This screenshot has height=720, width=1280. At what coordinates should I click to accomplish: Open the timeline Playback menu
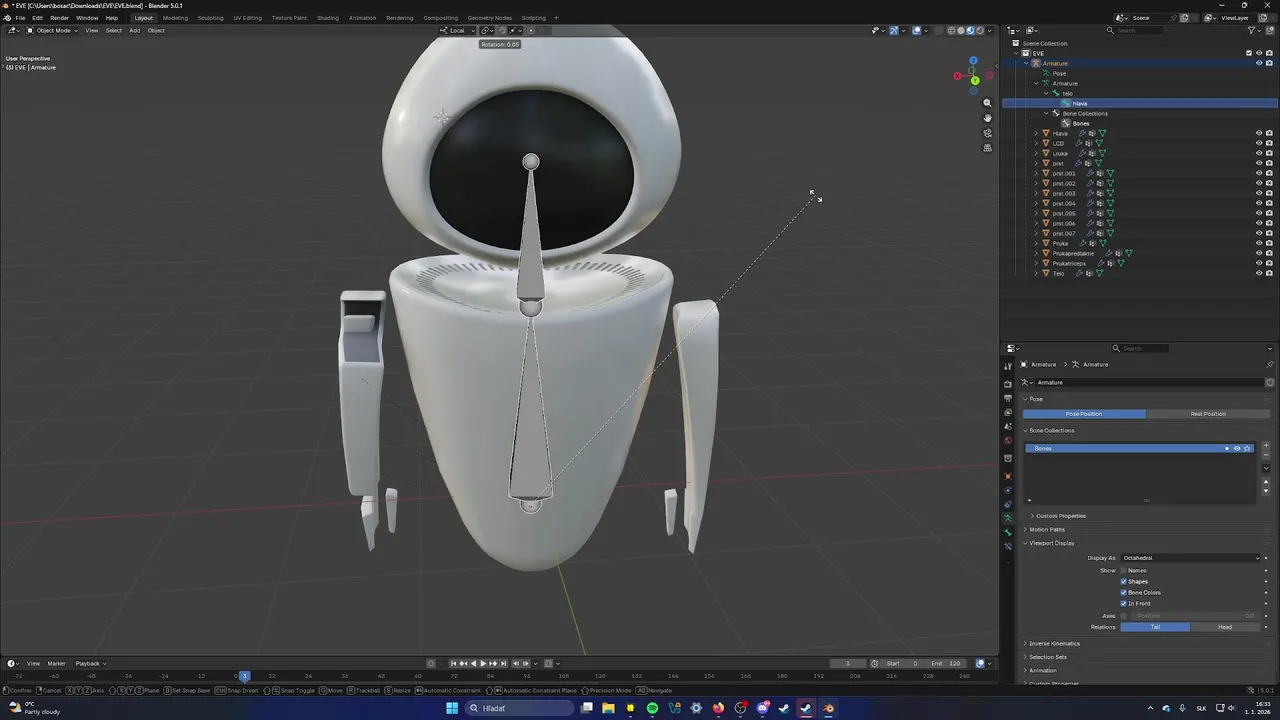pyautogui.click(x=90, y=663)
